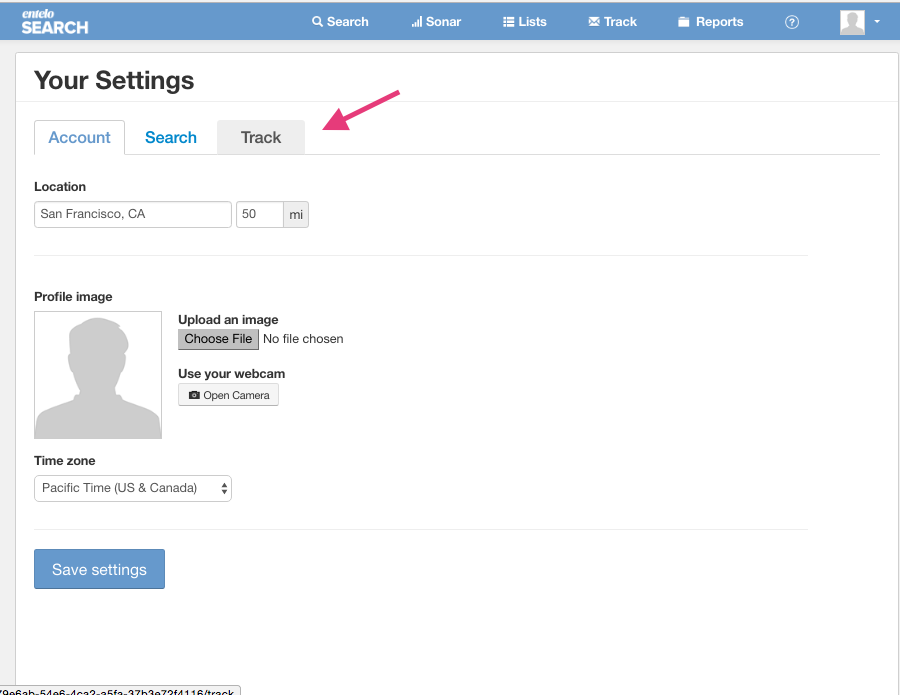
Task: Click the Choose File button
Action: 218,339
